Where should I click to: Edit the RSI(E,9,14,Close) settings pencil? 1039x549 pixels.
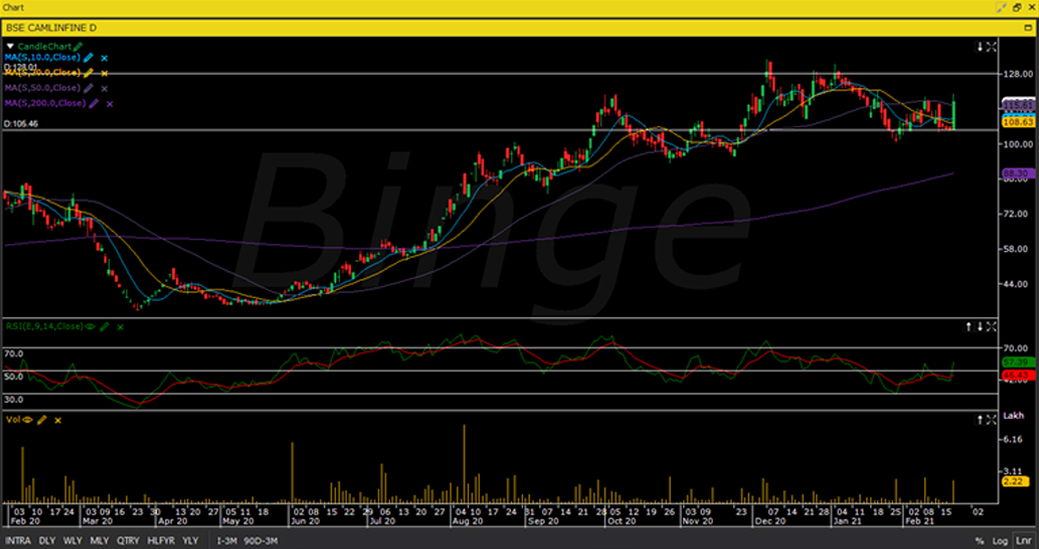tap(105, 326)
